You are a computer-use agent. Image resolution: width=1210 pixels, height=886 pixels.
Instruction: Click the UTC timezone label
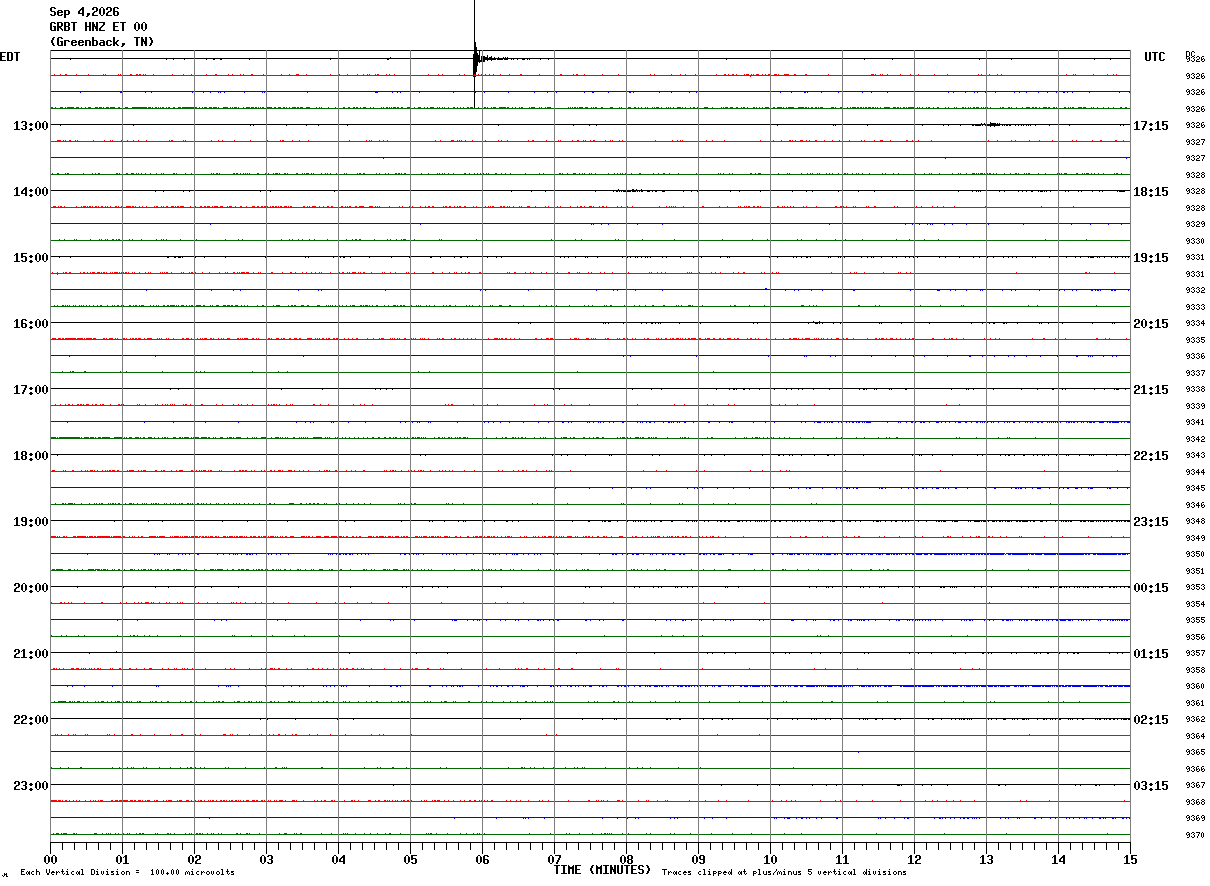(1155, 57)
